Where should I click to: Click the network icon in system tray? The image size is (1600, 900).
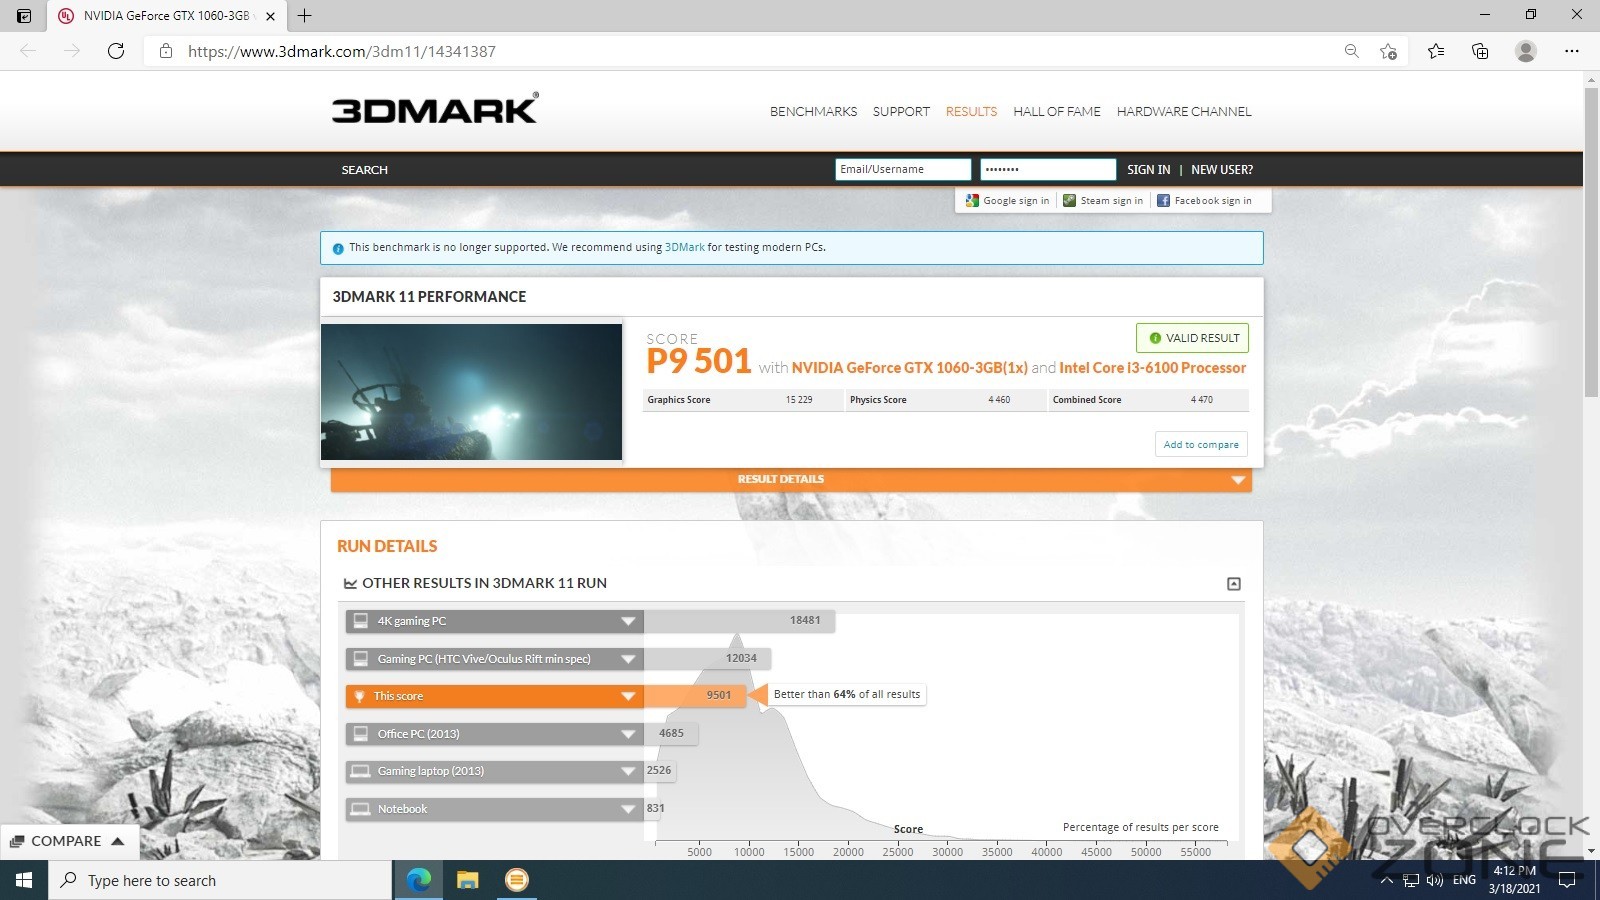1411,880
